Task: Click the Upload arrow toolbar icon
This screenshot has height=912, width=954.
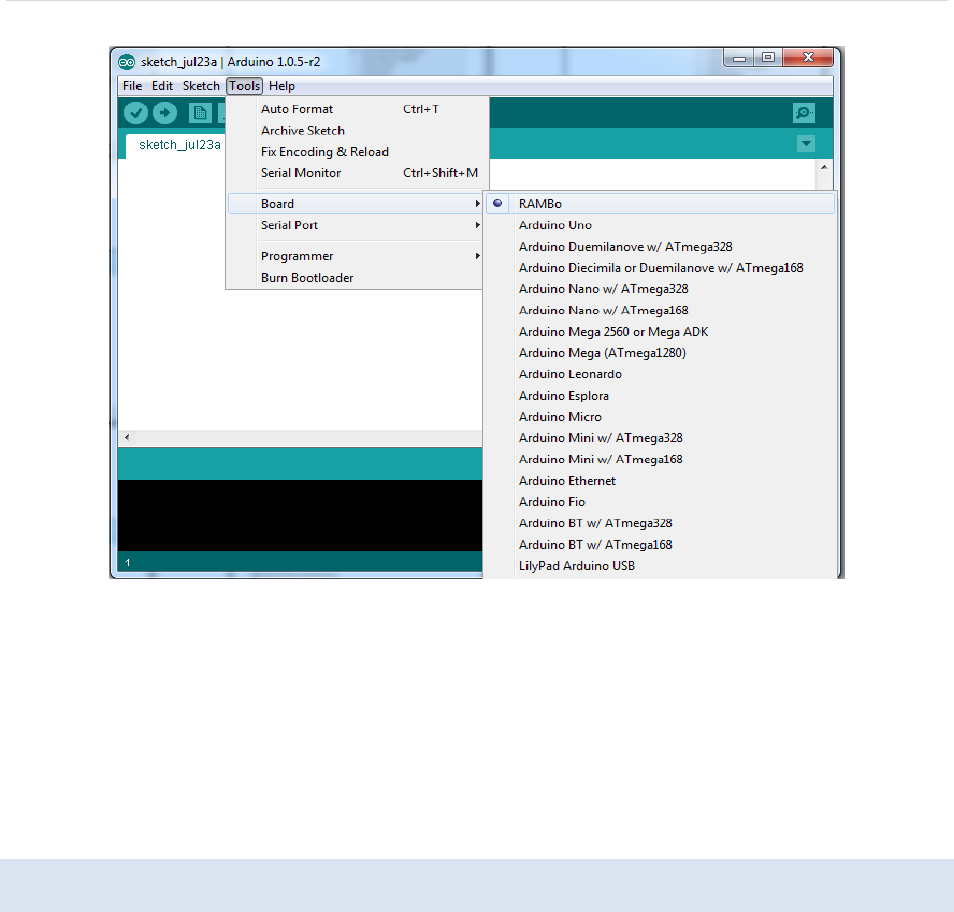Action: coord(165,113)
